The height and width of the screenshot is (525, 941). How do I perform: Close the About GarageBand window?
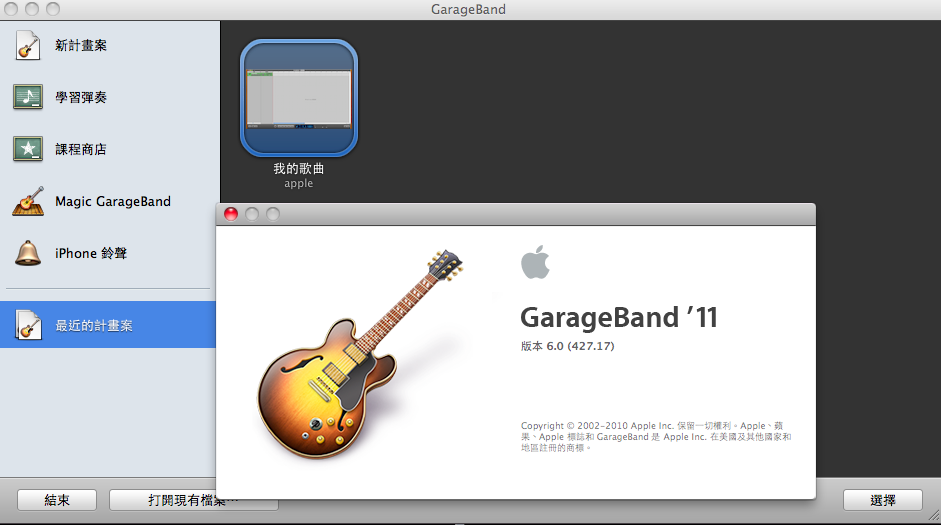[x=231, y=214]
